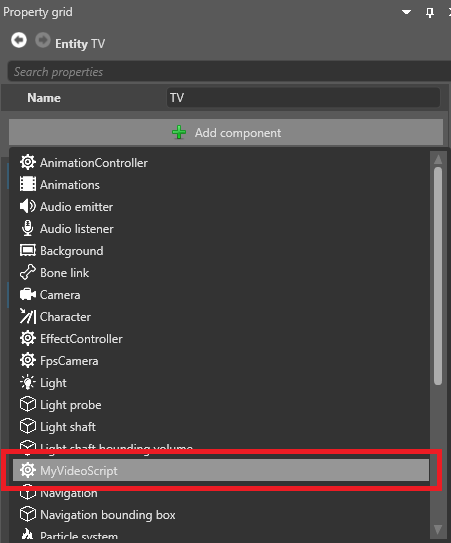Open the Property grid panel options dropdown arrow
This screenshot has height=543, width=451.
[x=406, y=12]
